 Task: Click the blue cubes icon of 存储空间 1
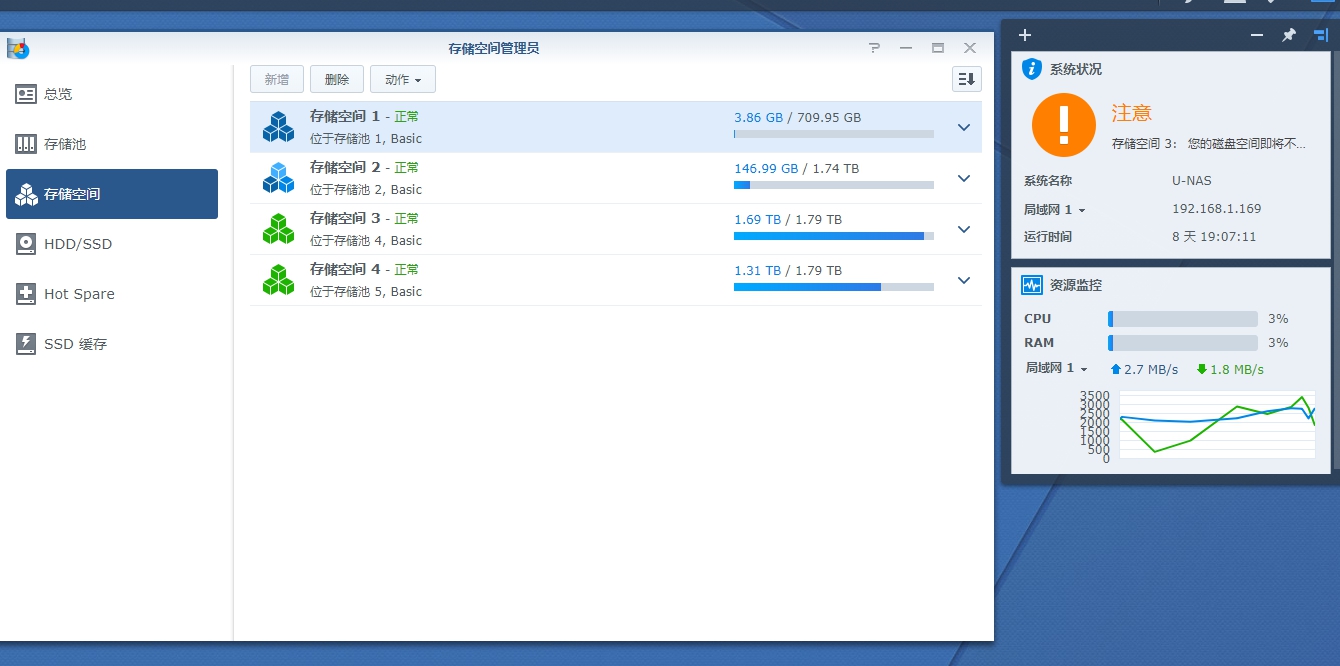coord(278,127)
